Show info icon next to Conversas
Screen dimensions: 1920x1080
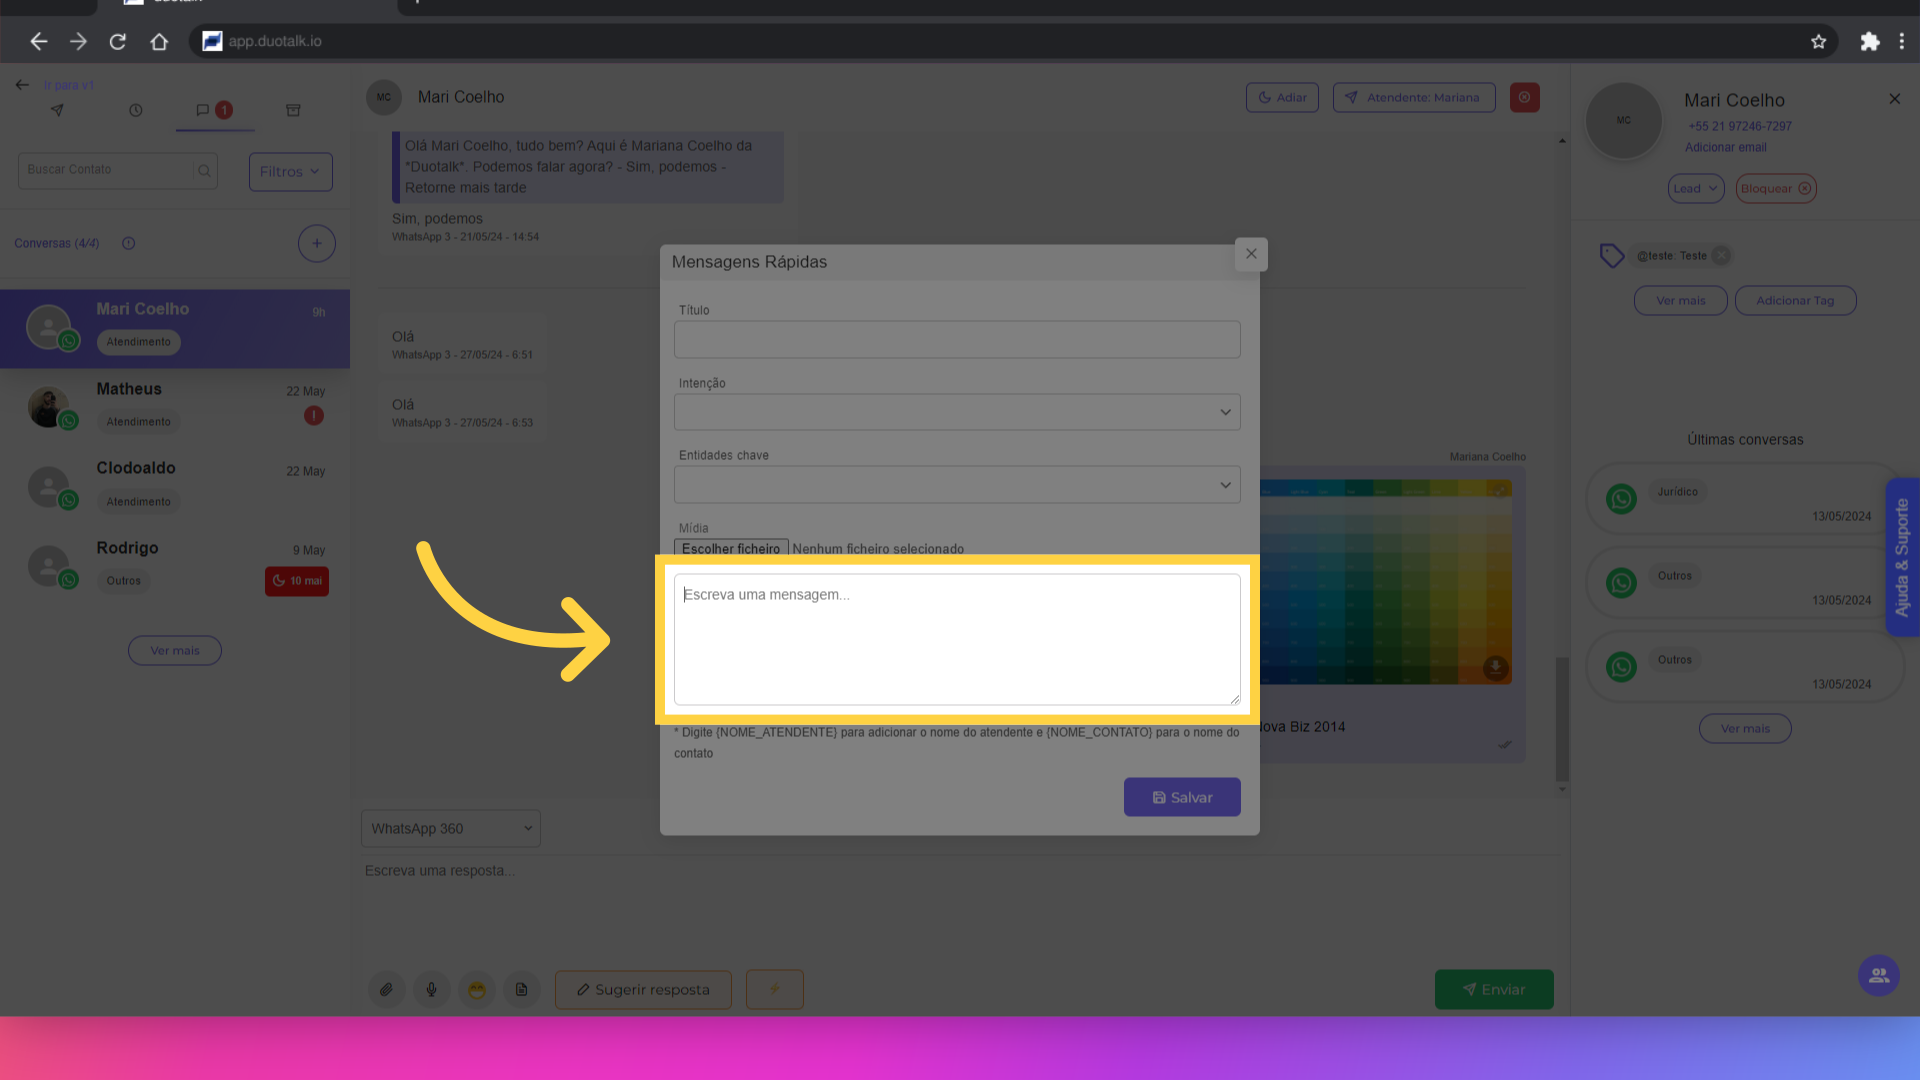click(128, 243)
